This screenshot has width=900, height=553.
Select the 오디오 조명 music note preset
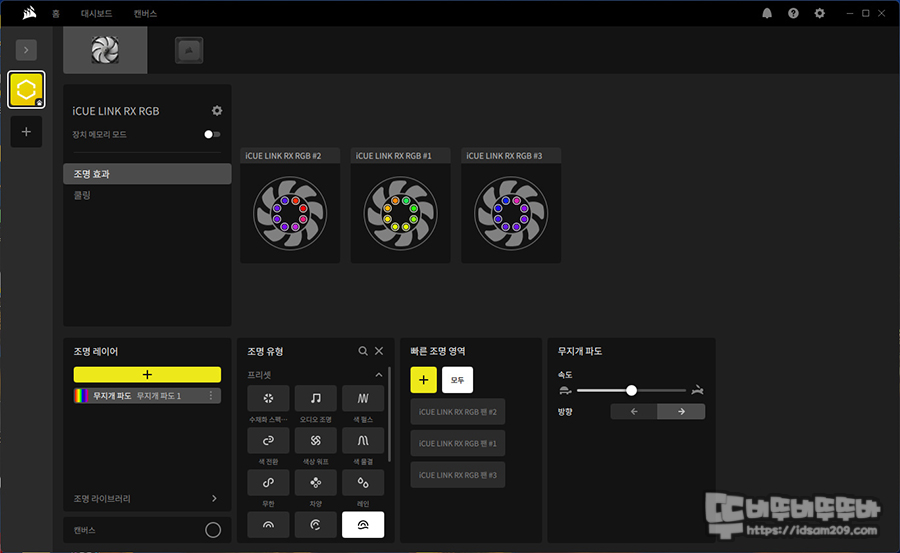click(x=315, y=398)
